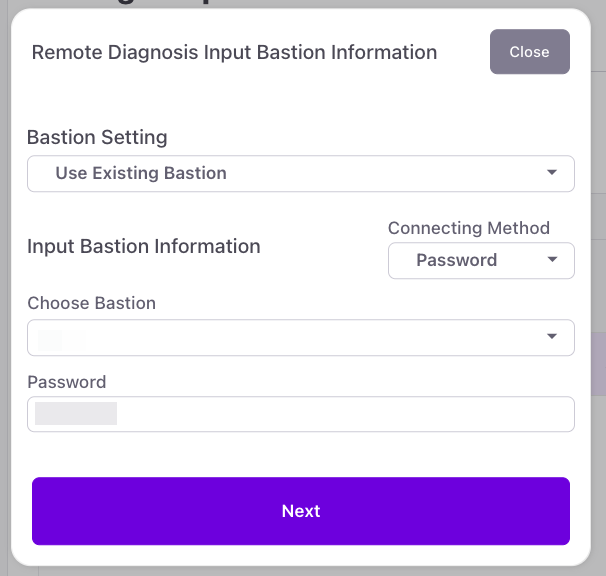
Task: Expand the Choose Bastion dropdown
Action: pos(300,337)
